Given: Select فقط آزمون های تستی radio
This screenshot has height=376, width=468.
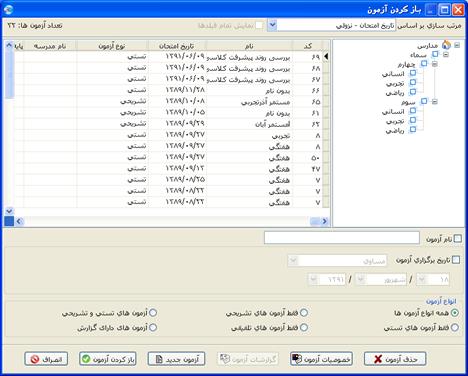Looking at the screenshot, I should [x=455, y=328].
